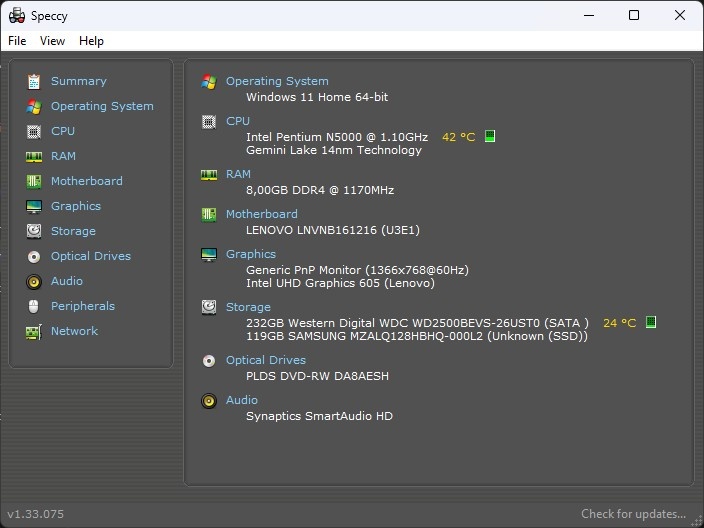
Task: Click the Intel UHD Graphics 605 text
Action: click(340, 283)
